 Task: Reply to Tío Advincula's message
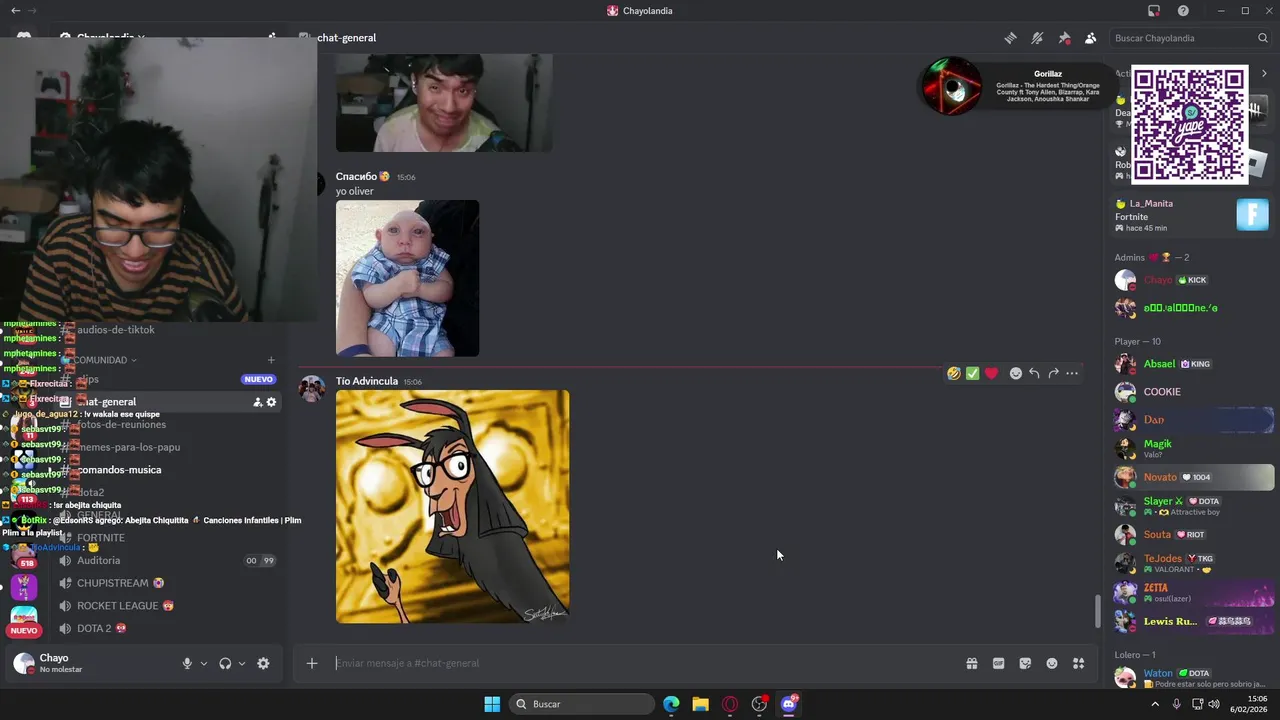[x=1034, y=373]
